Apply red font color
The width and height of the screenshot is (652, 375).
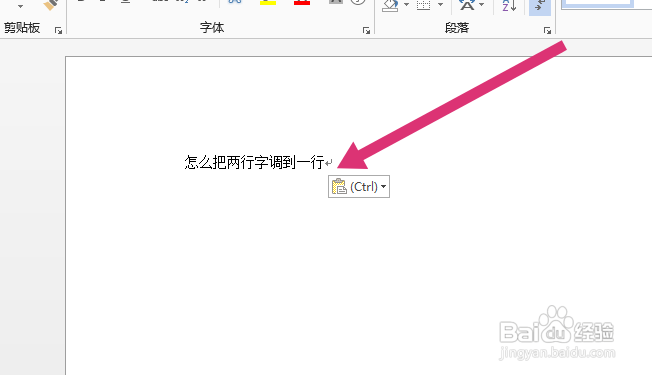302,2
